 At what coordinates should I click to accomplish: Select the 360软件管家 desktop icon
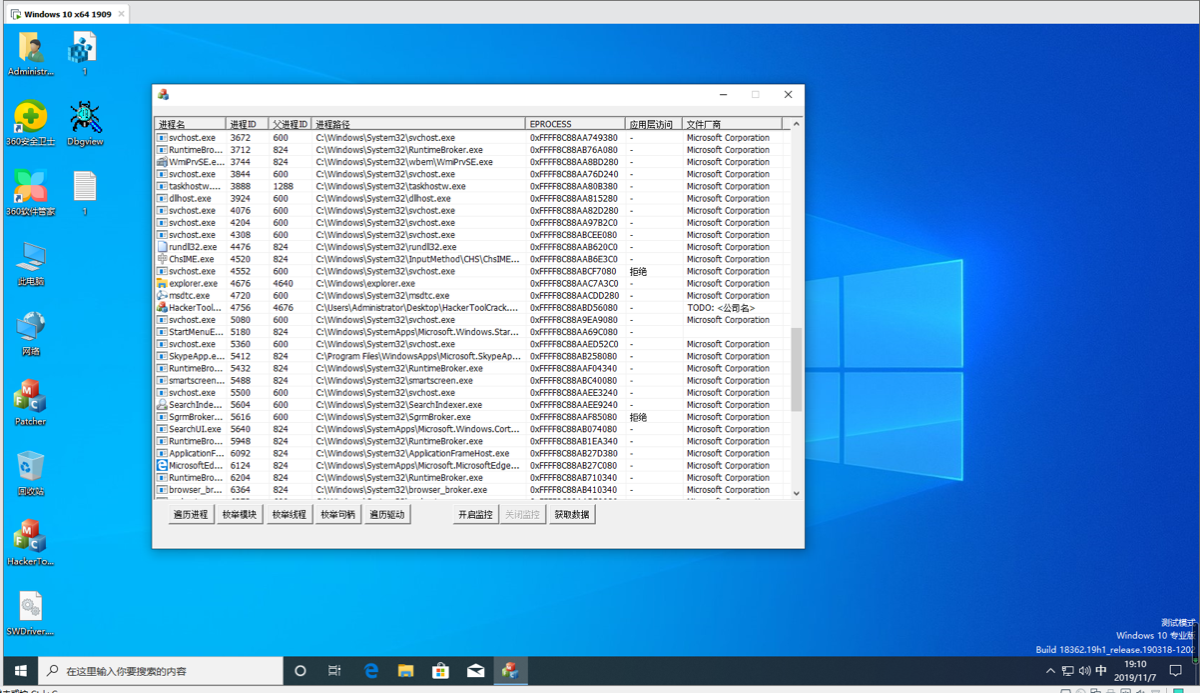(30, 193)
